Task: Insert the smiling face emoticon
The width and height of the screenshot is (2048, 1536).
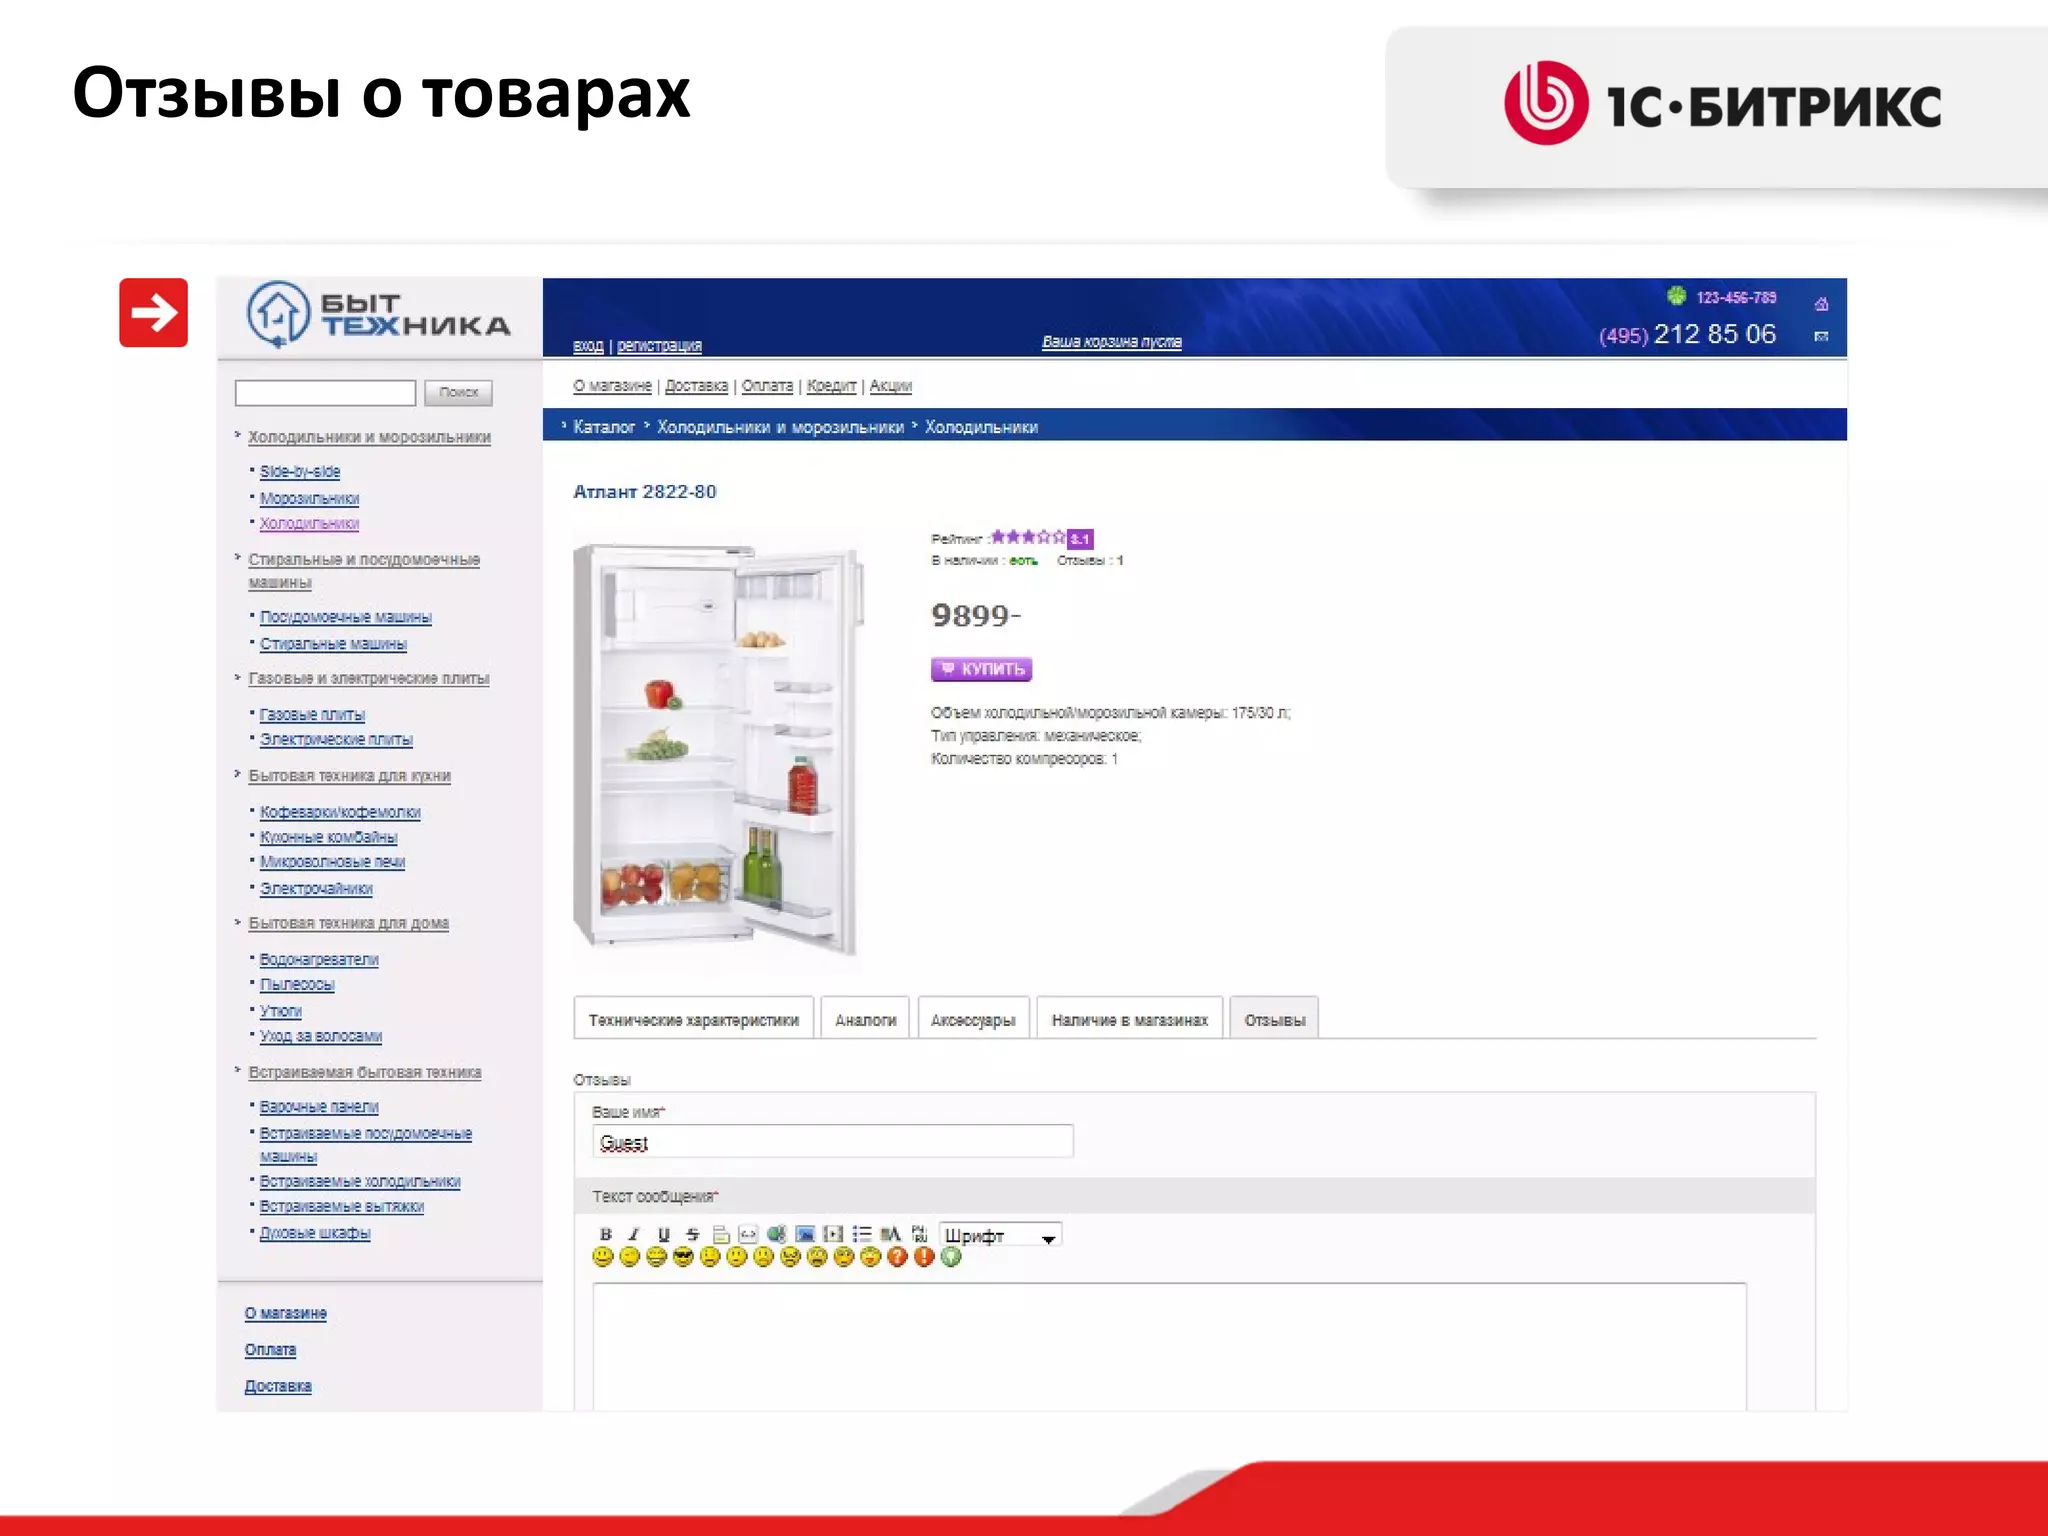Action: pos(603,1257)
